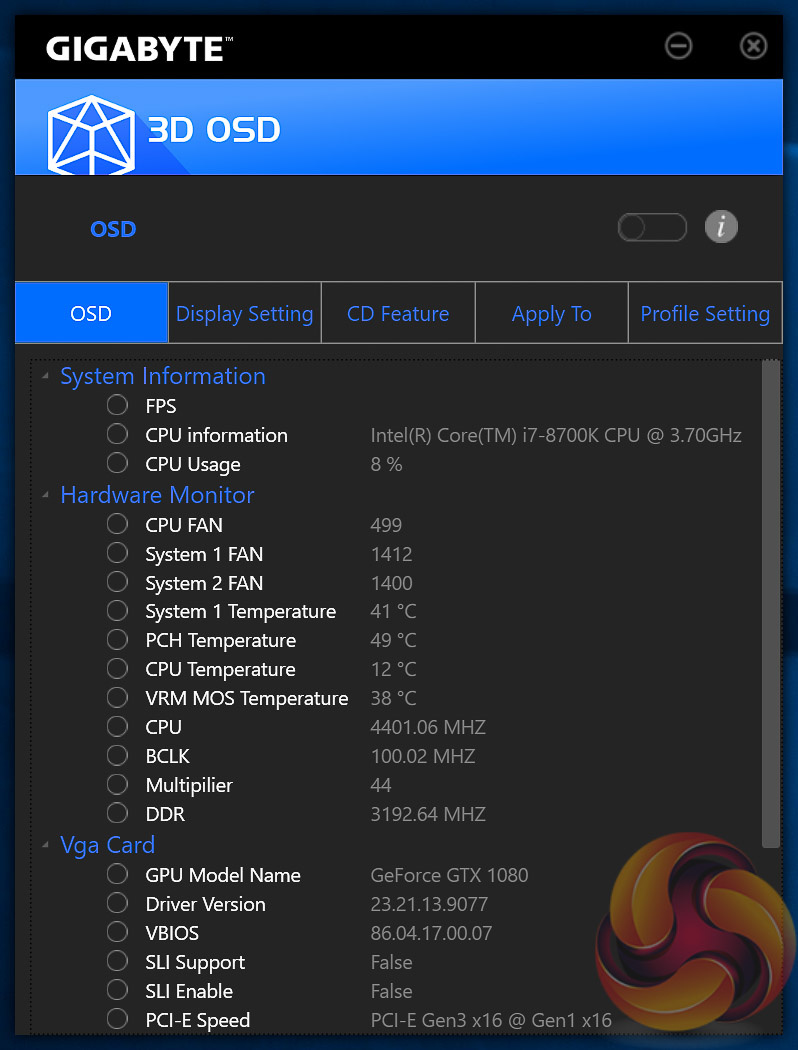The image size is (798, 1050).
Task: Click the 38 °C VRM MOS value
Action: click(x=393, y=698)
